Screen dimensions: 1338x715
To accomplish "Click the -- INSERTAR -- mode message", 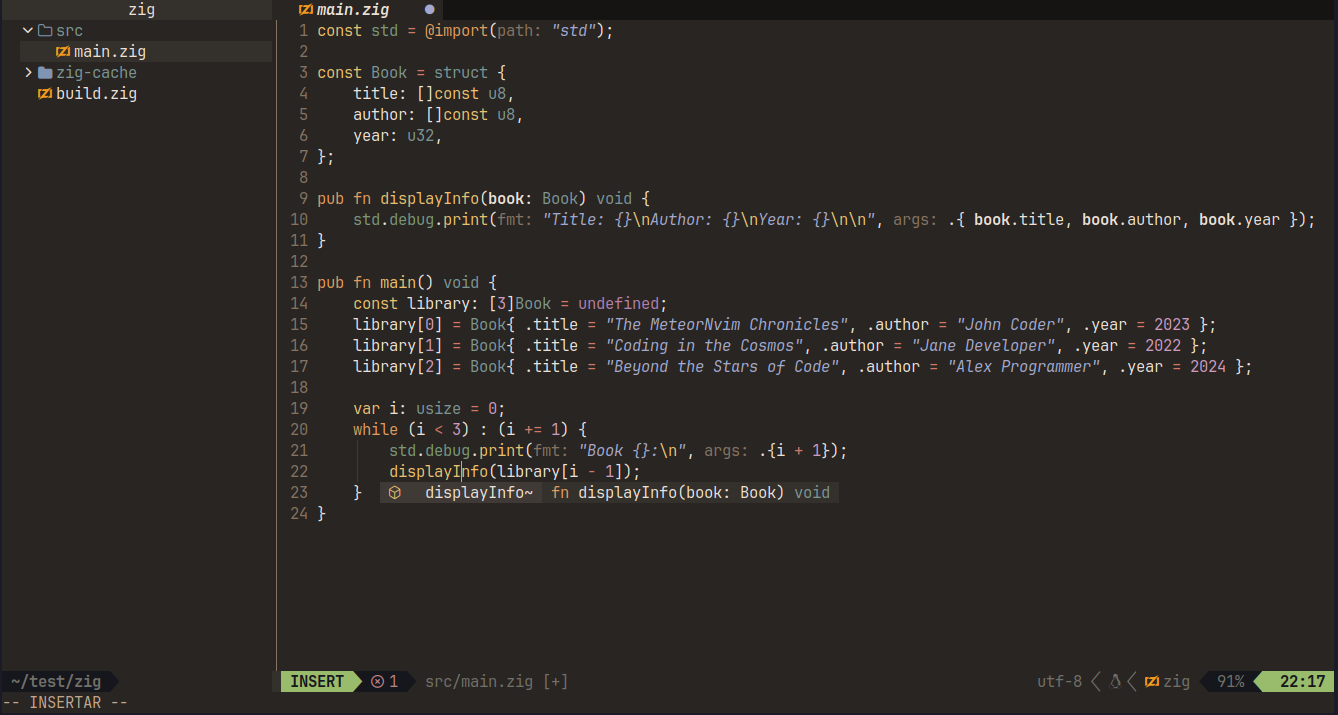I will point(65,703).
